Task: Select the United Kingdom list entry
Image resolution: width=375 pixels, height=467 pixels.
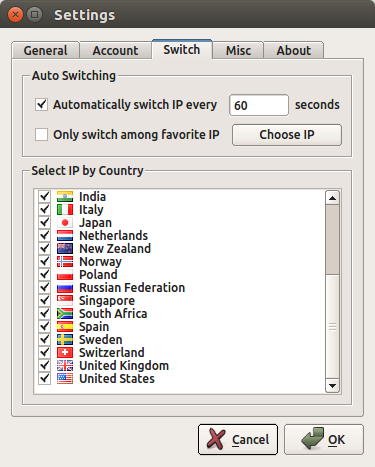Action: coord(124,366)
